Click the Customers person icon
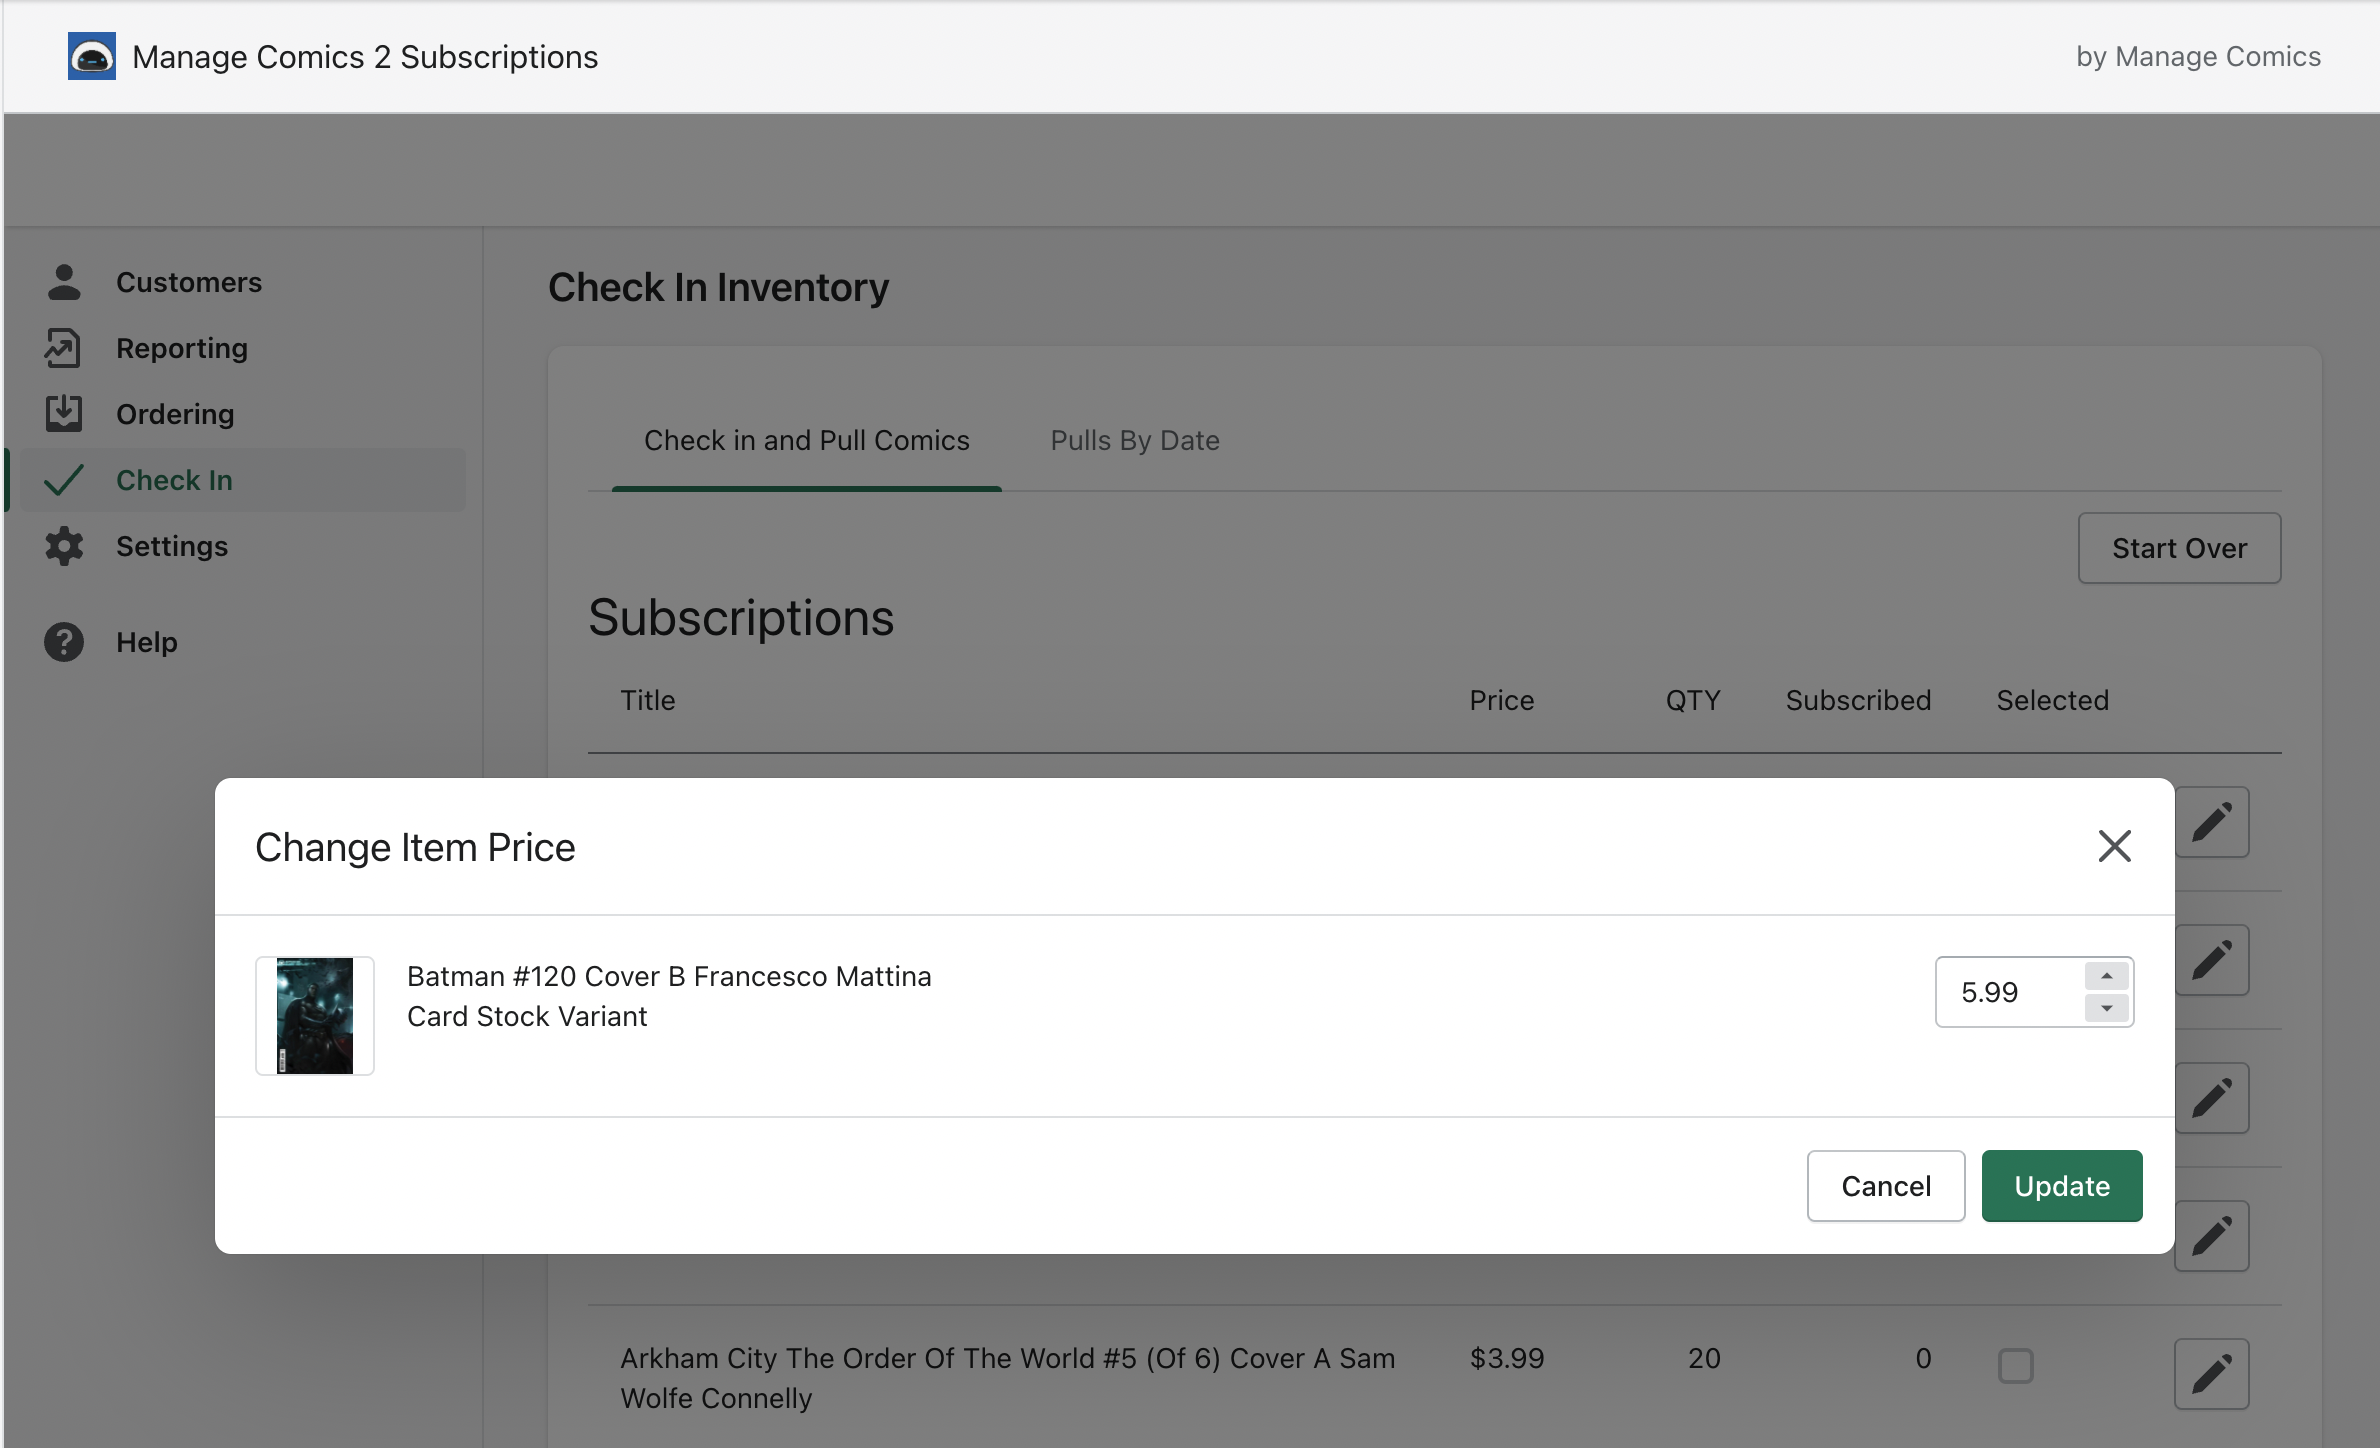The image size is (2380, 1448). pos(64,282)
